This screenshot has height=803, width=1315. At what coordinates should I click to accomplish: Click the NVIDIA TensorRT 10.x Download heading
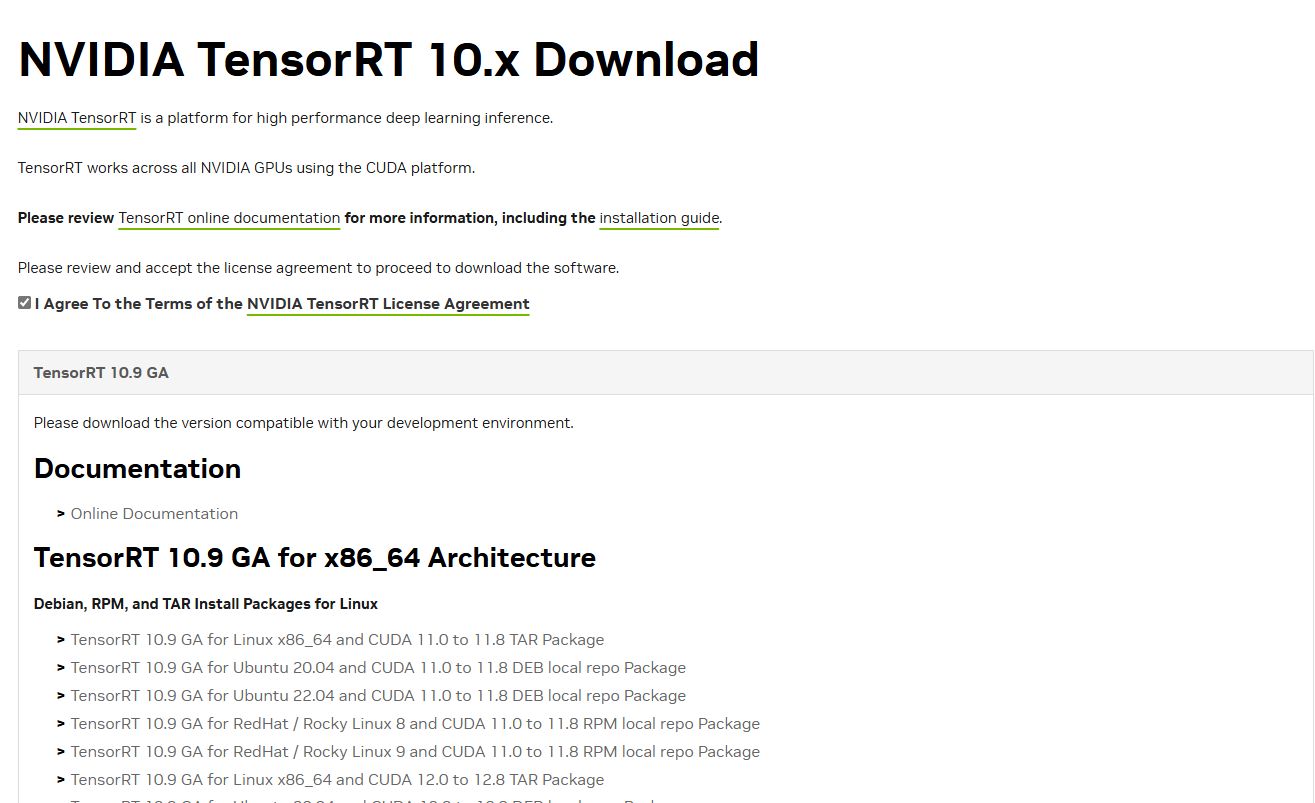[389, 60]
